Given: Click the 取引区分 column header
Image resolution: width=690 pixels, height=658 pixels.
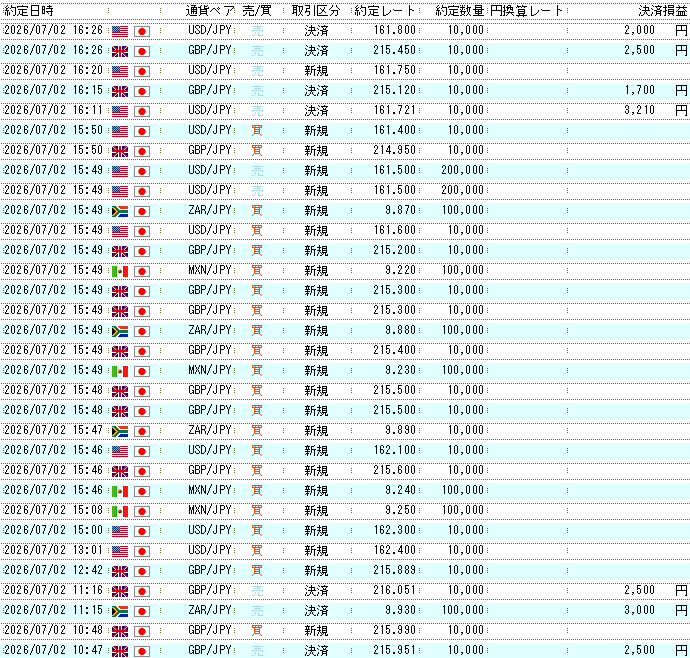Looking at the screenshot, I should click(316, 11).
